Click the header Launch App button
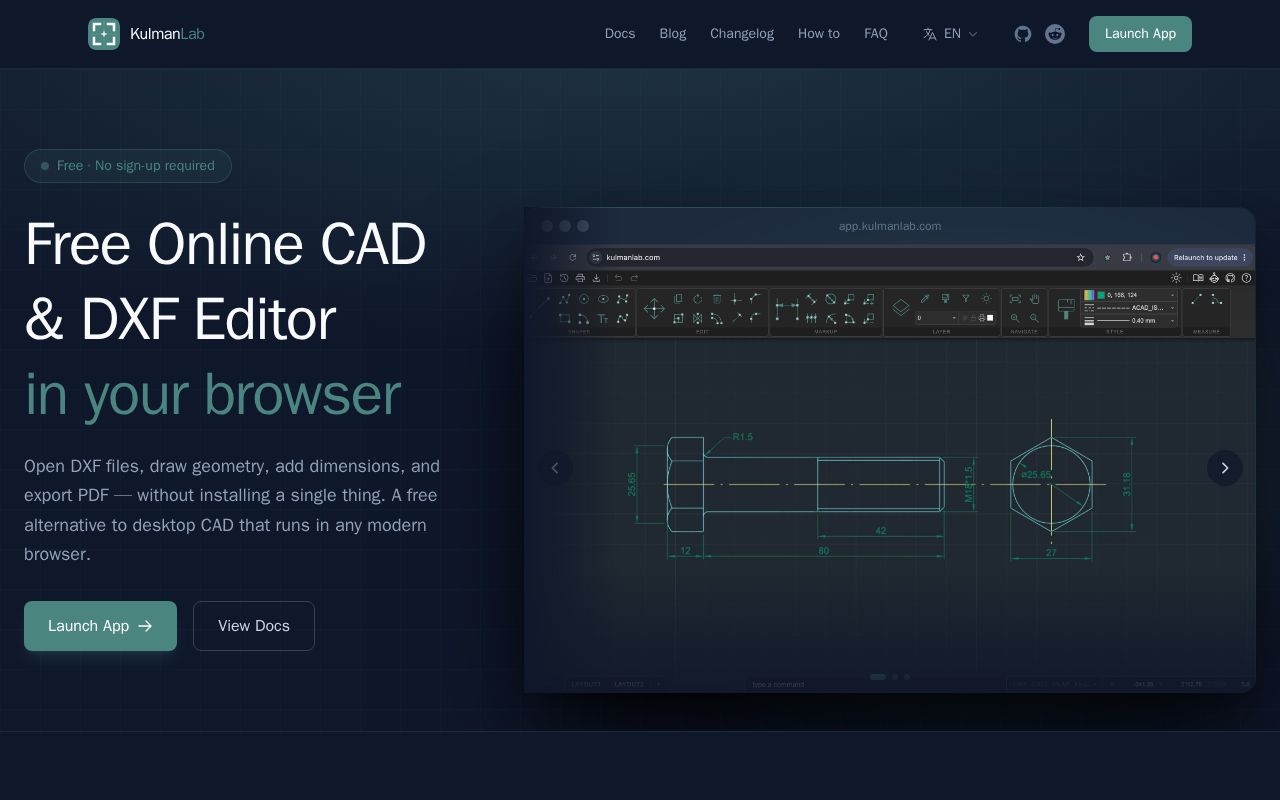The width and height of the screenshot is (1280, 800). click(x=1140, y=34)
